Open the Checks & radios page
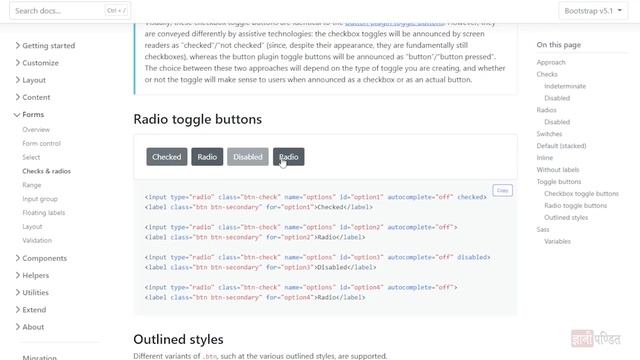 47,171
